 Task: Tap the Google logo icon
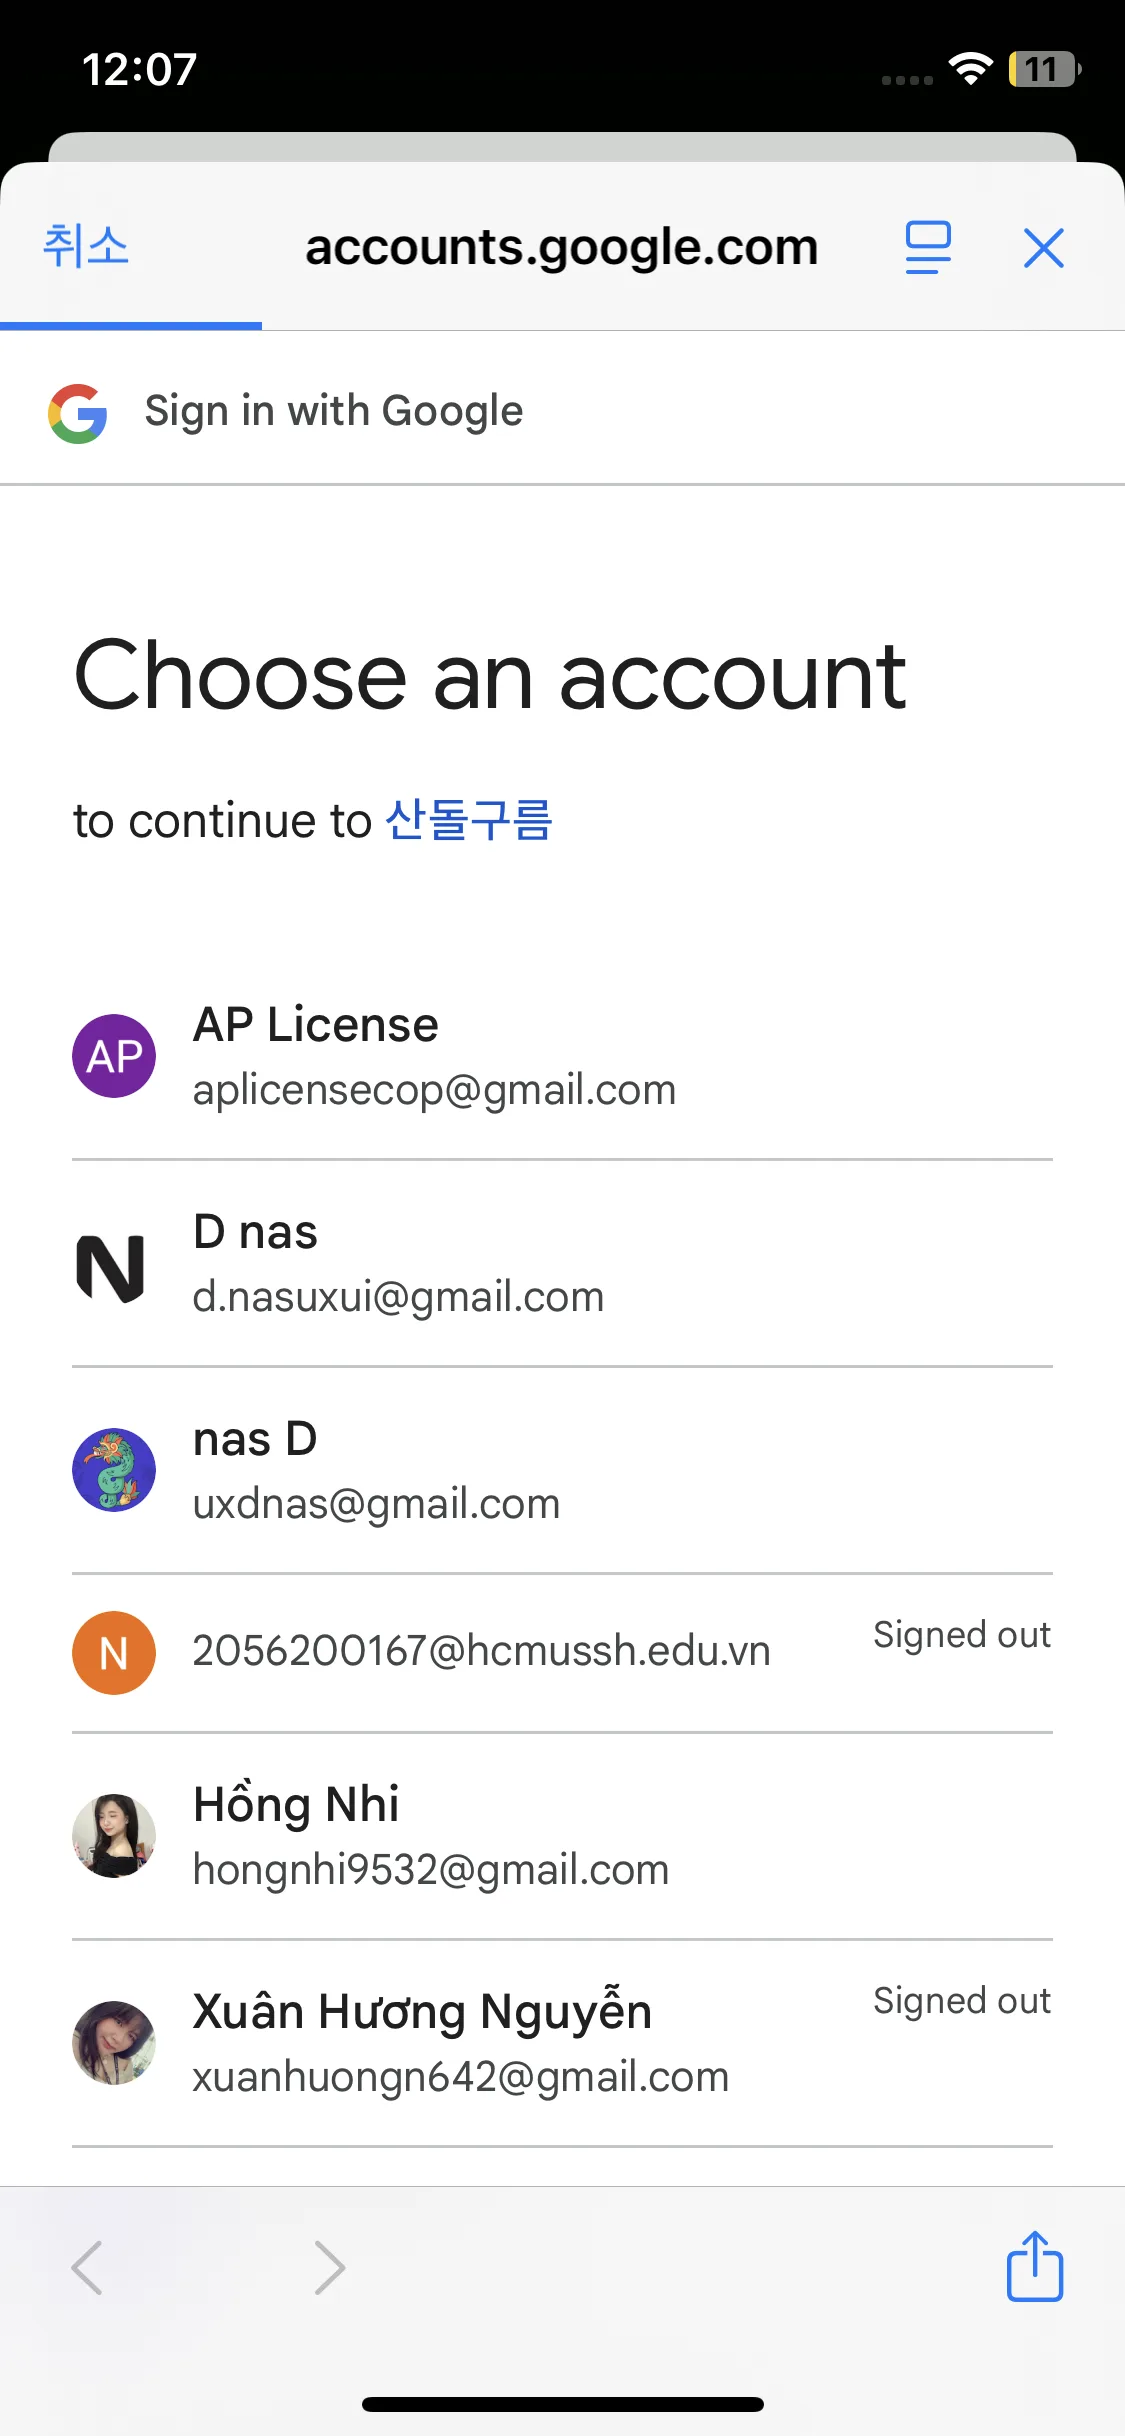(x=78, y=413)
